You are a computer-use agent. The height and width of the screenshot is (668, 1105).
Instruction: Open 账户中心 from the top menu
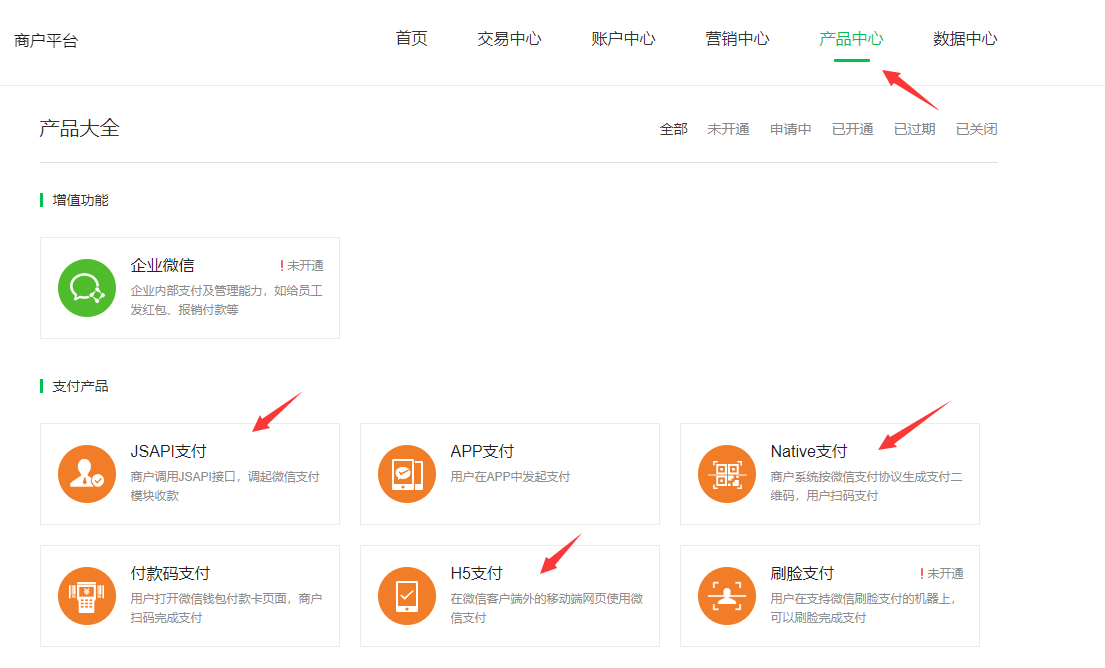click(x=623, y=39)
